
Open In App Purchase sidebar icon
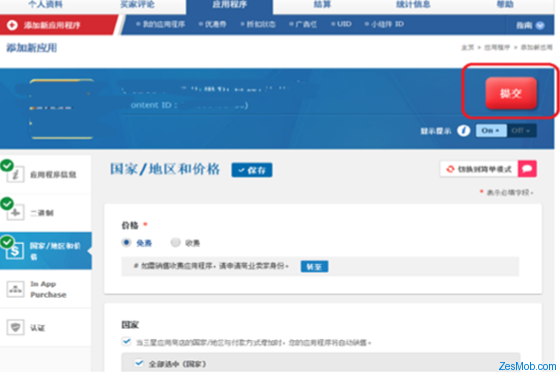(15, 289)
